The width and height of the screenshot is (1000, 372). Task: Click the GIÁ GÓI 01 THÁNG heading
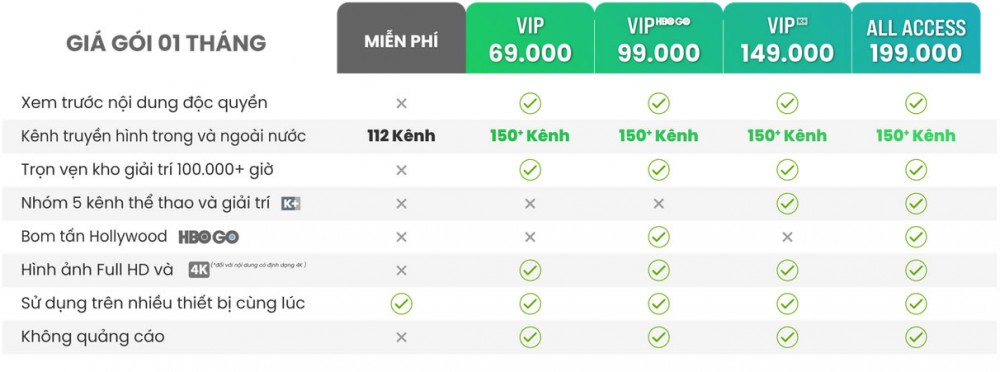pyautogui.click(x=166, y=43)
